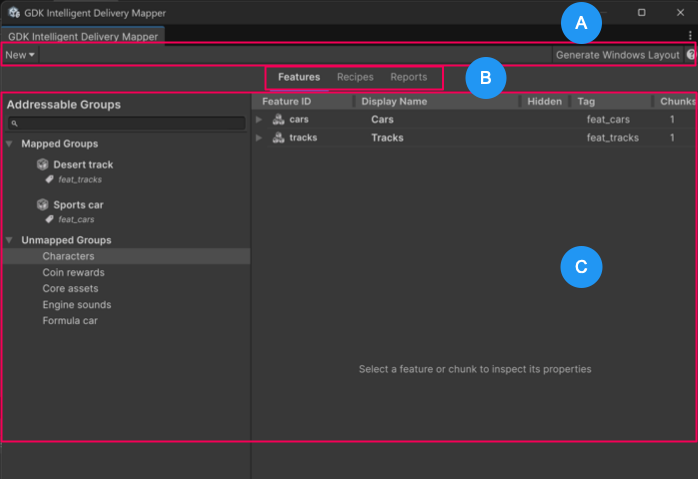The height and width of the screenshot is (479, 698).
Task: Expand the tracks feature row
Action: point(259,138)
